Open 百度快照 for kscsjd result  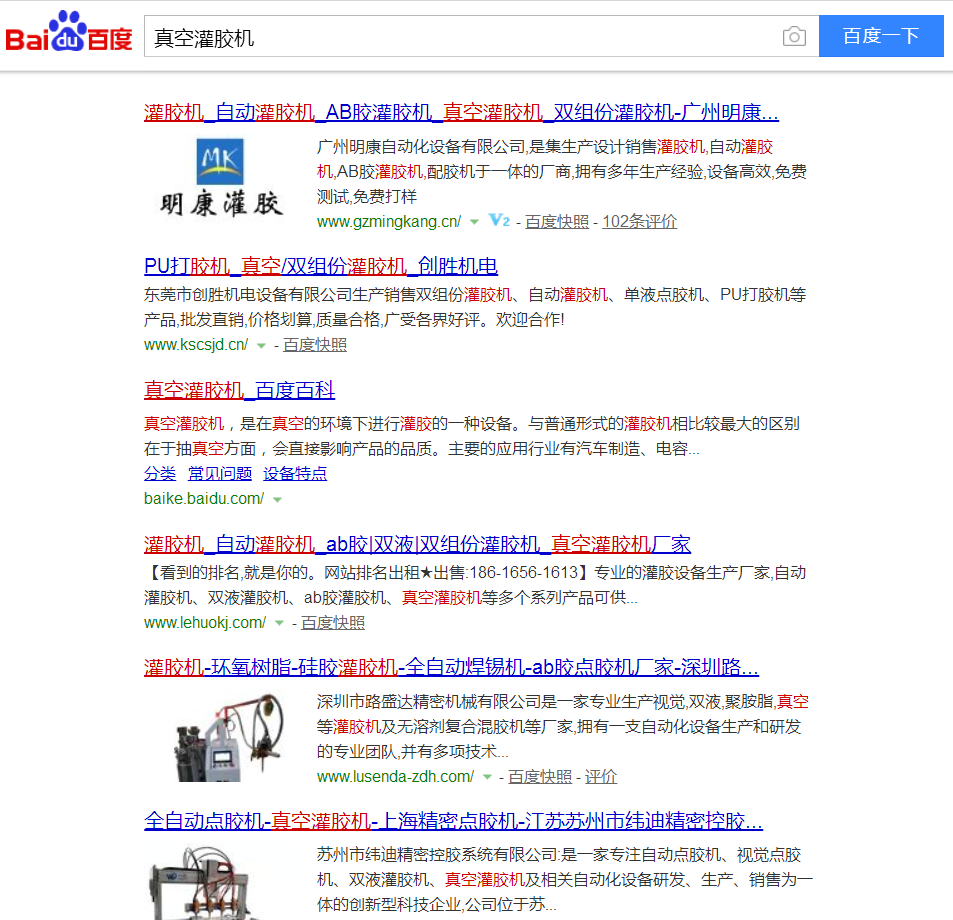click(x=315, y=345)
